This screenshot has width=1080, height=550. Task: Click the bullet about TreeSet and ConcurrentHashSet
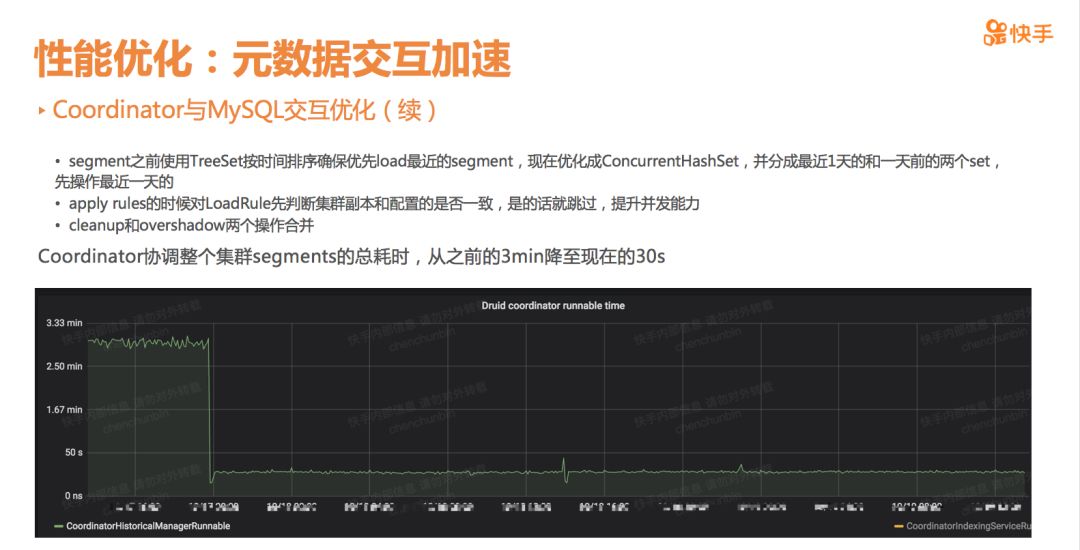(528, 171)
